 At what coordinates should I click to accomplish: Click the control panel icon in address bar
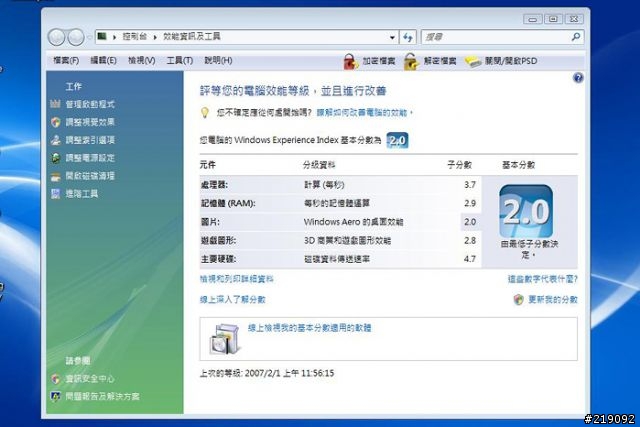[102, 37]
